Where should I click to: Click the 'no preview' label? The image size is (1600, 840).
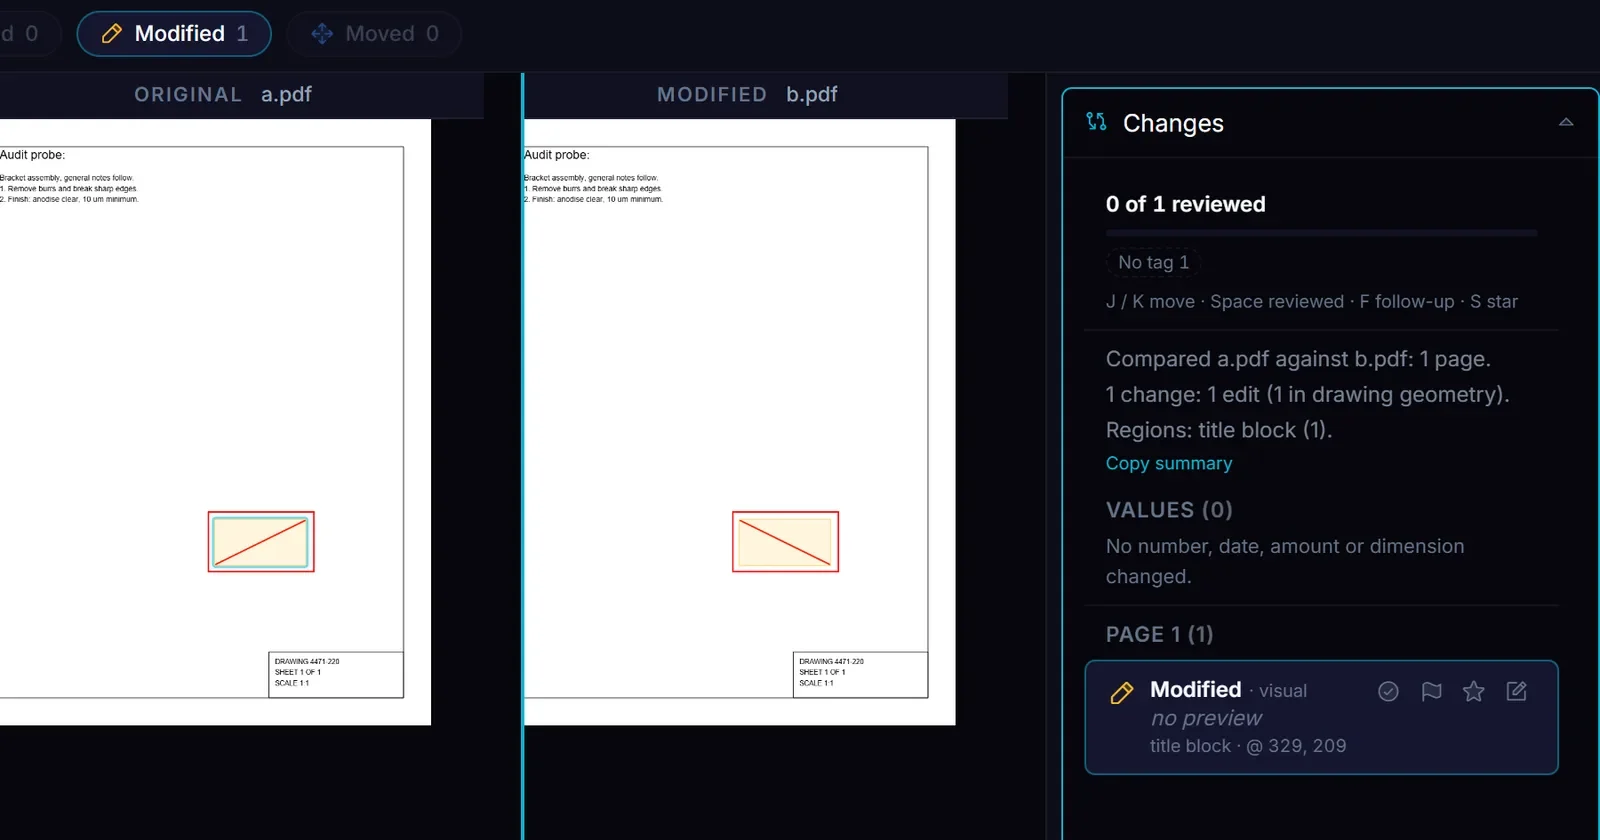click(x=1206, y=718)
